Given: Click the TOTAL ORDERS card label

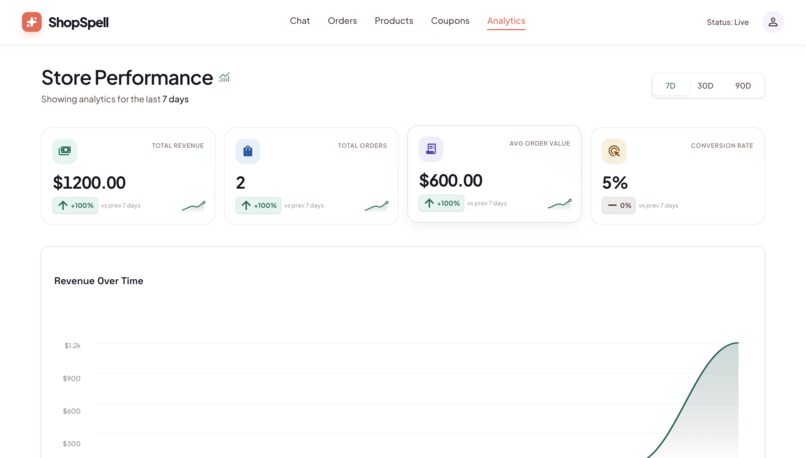Looking at the screenshot, I should (362, 145).
